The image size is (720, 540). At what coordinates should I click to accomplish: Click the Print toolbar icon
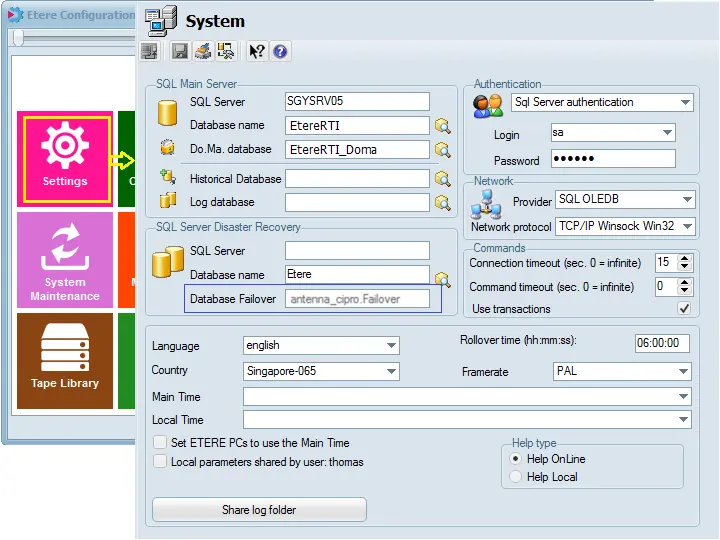203,51
